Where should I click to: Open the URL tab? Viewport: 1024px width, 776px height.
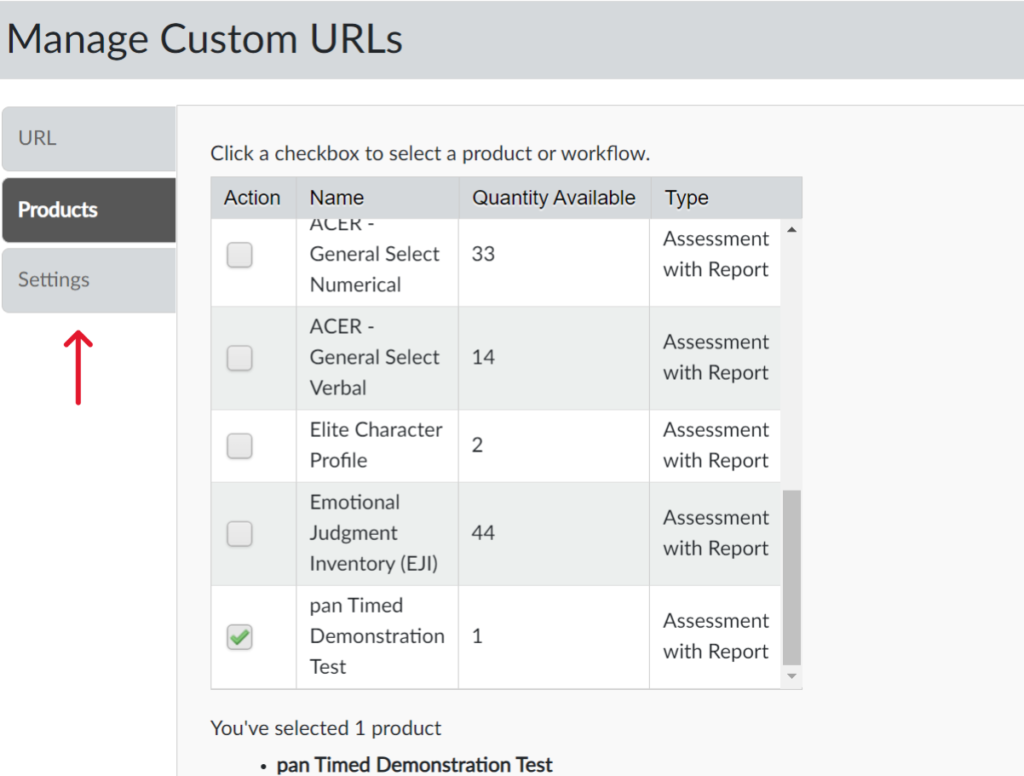point(88,139)
